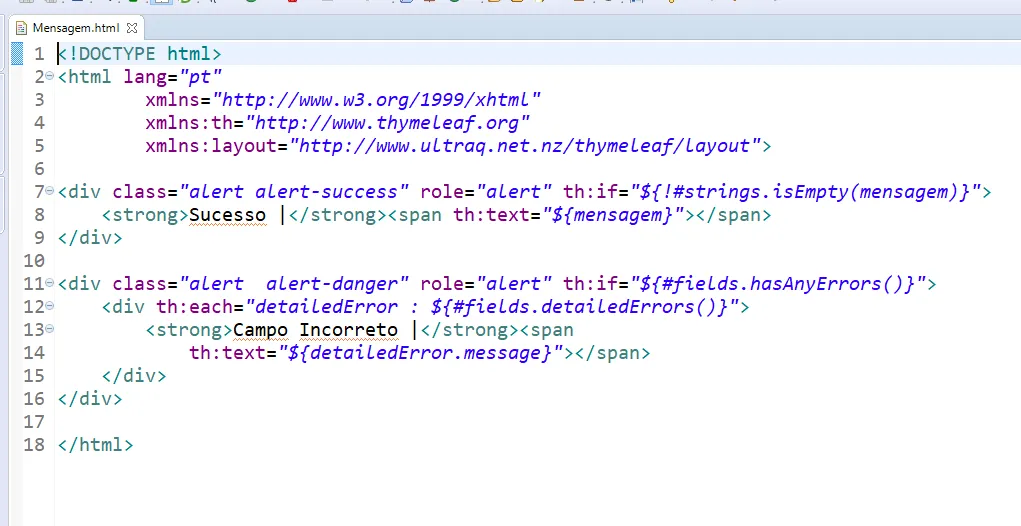The width and height of the screenshot is (1021, 526).
Task: Click the text "Campo Incorreto" on line 13
Action: [315, 329]
